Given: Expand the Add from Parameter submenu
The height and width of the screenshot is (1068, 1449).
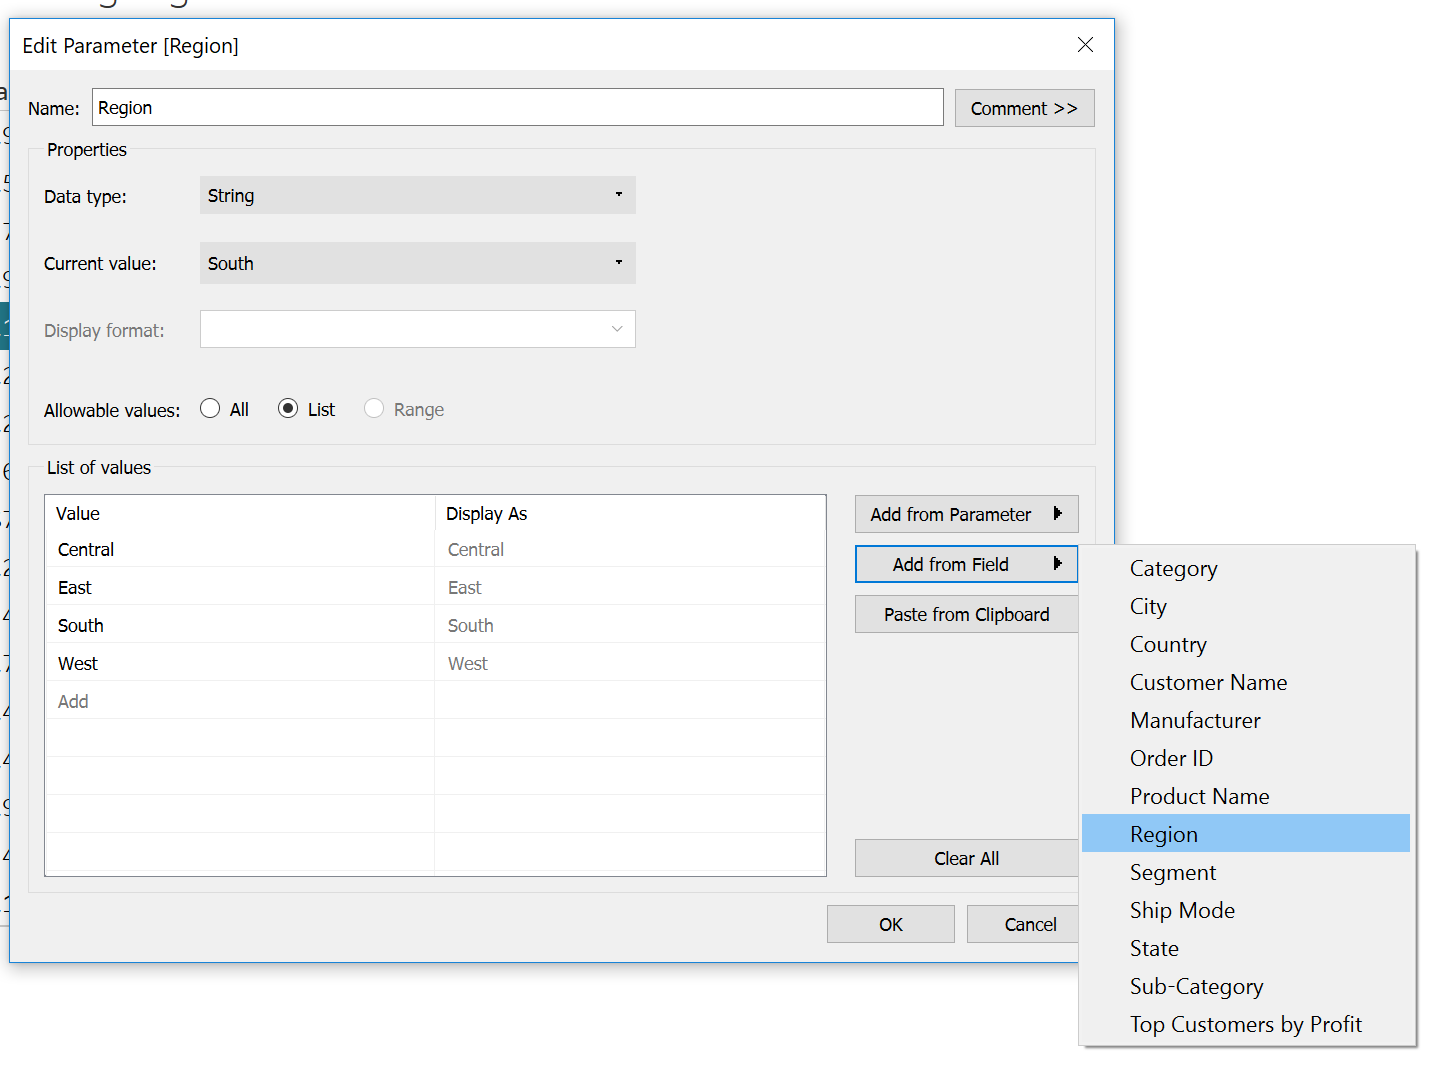Looking at the screenshot, I should [x=965, y=514].
